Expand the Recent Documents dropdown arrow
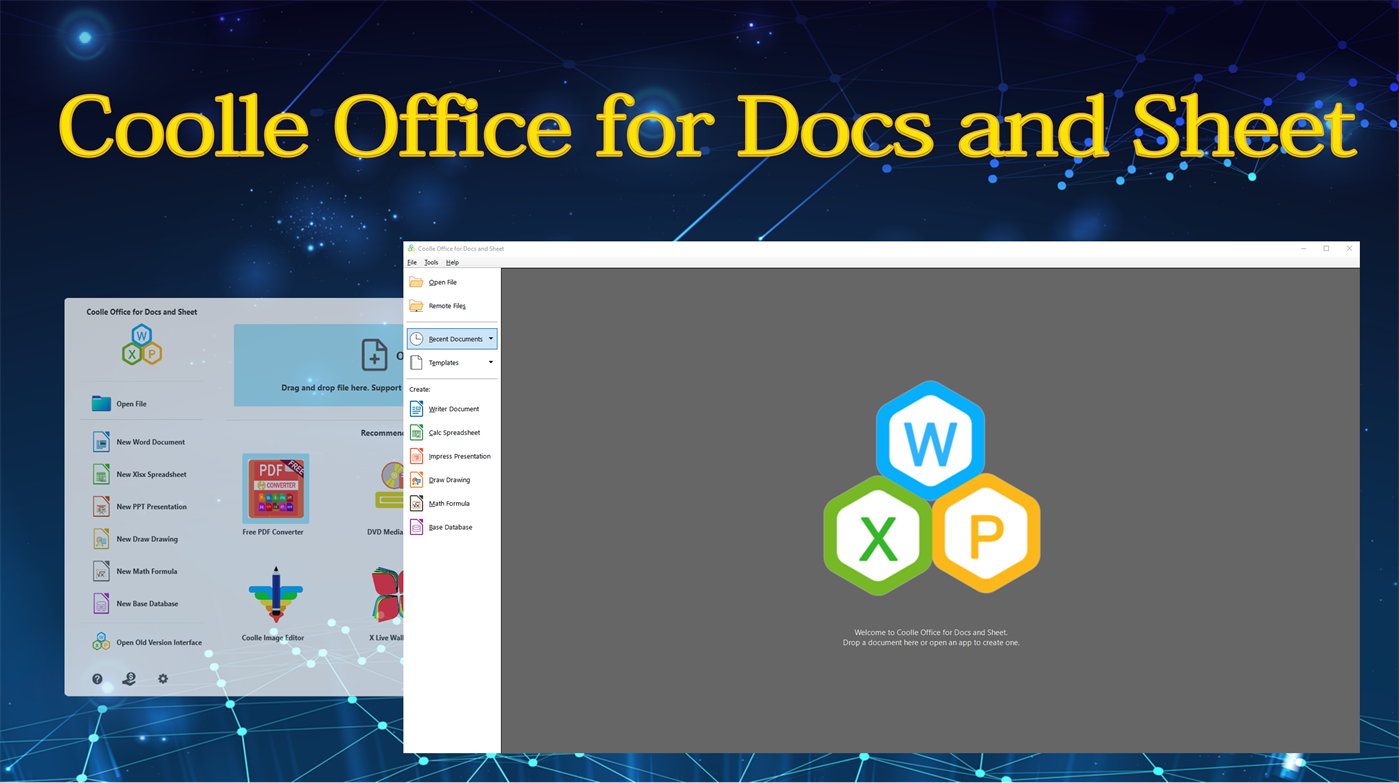1399x783 pixels. click(x=491, y=338)
